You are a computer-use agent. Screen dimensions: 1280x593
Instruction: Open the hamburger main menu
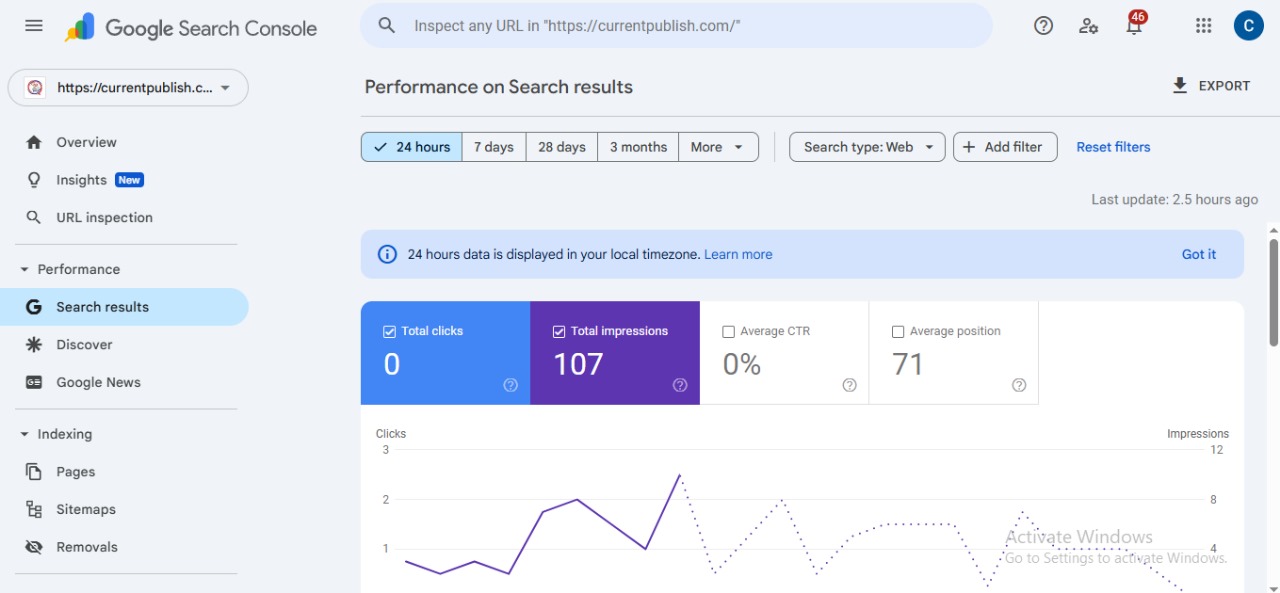[x=34, y=26]
